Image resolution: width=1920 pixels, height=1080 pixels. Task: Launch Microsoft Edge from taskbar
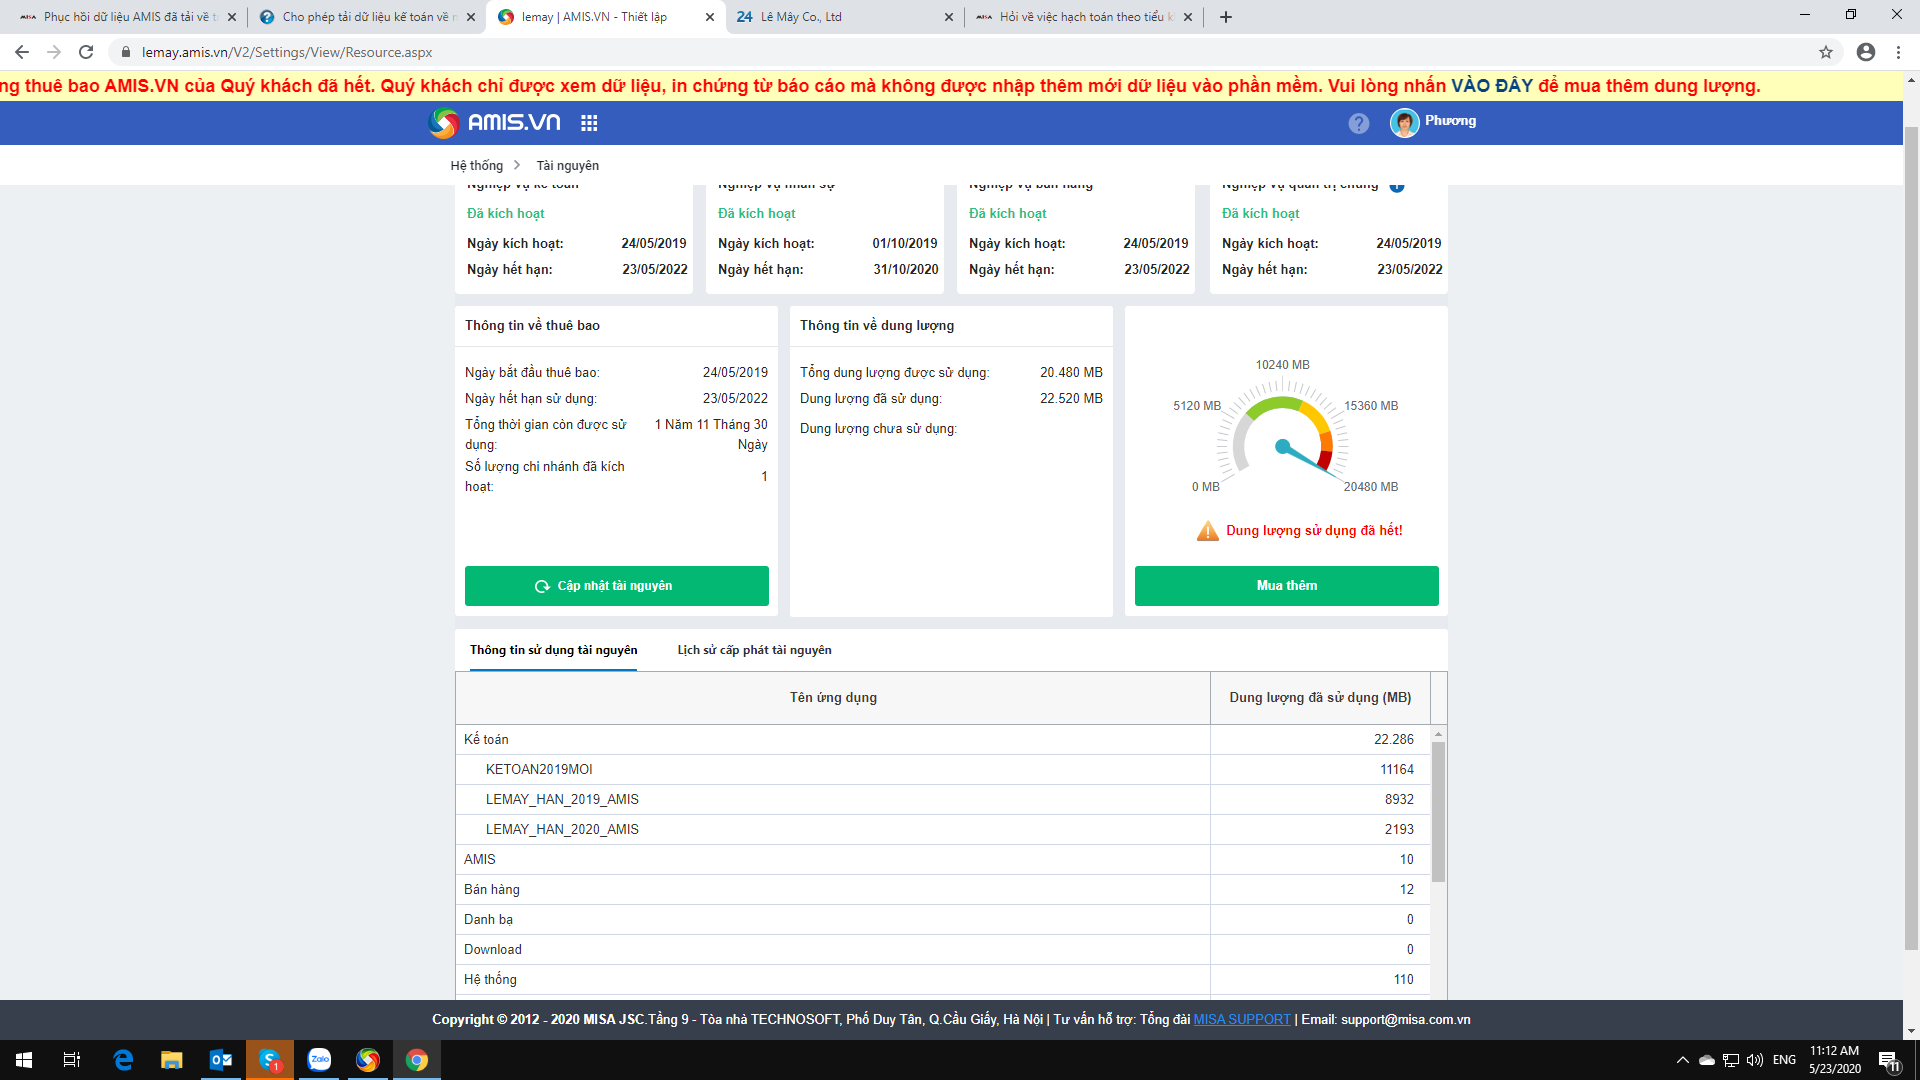123,1060
